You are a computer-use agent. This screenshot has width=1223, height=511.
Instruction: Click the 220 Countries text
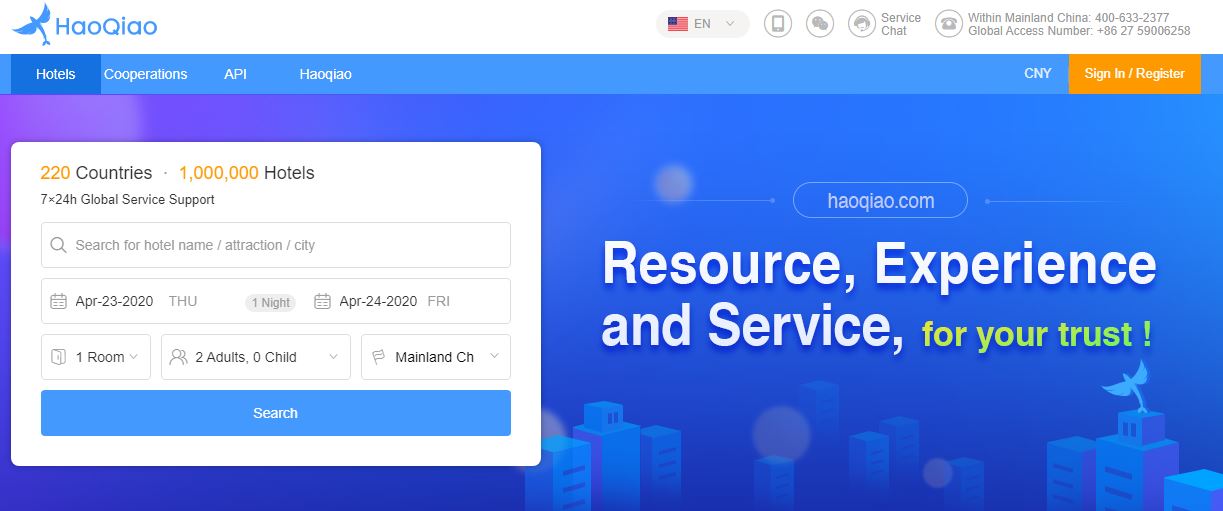pyautogui.click(x=96, y=173)
